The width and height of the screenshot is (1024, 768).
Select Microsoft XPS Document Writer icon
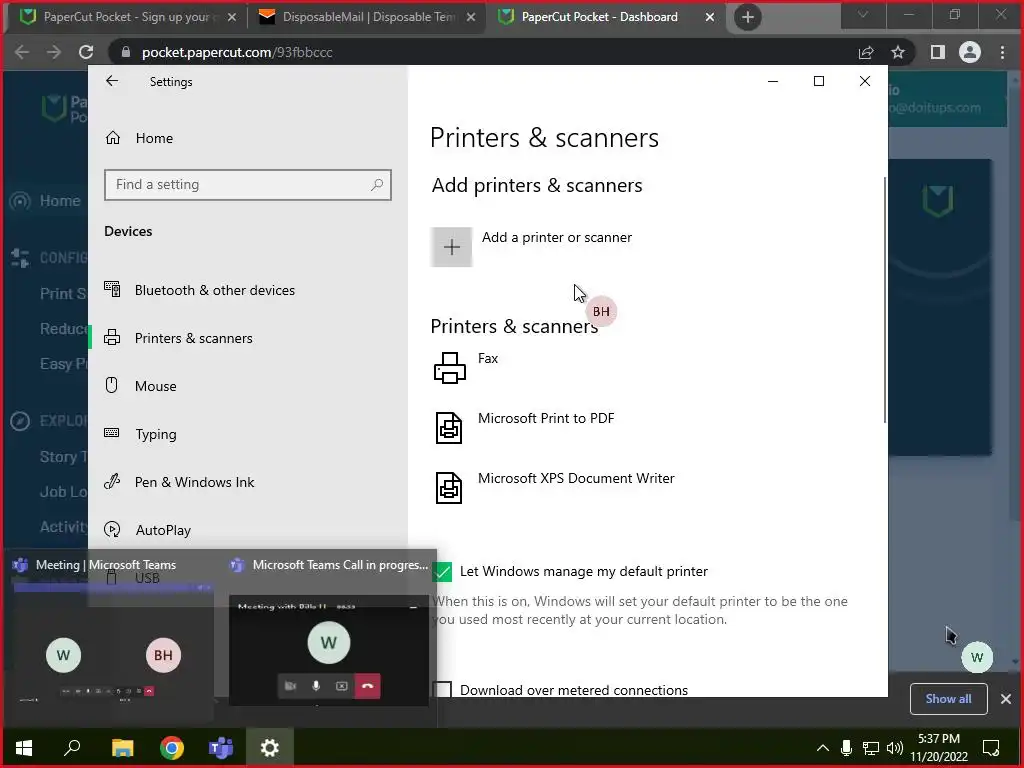coord(449,488)
